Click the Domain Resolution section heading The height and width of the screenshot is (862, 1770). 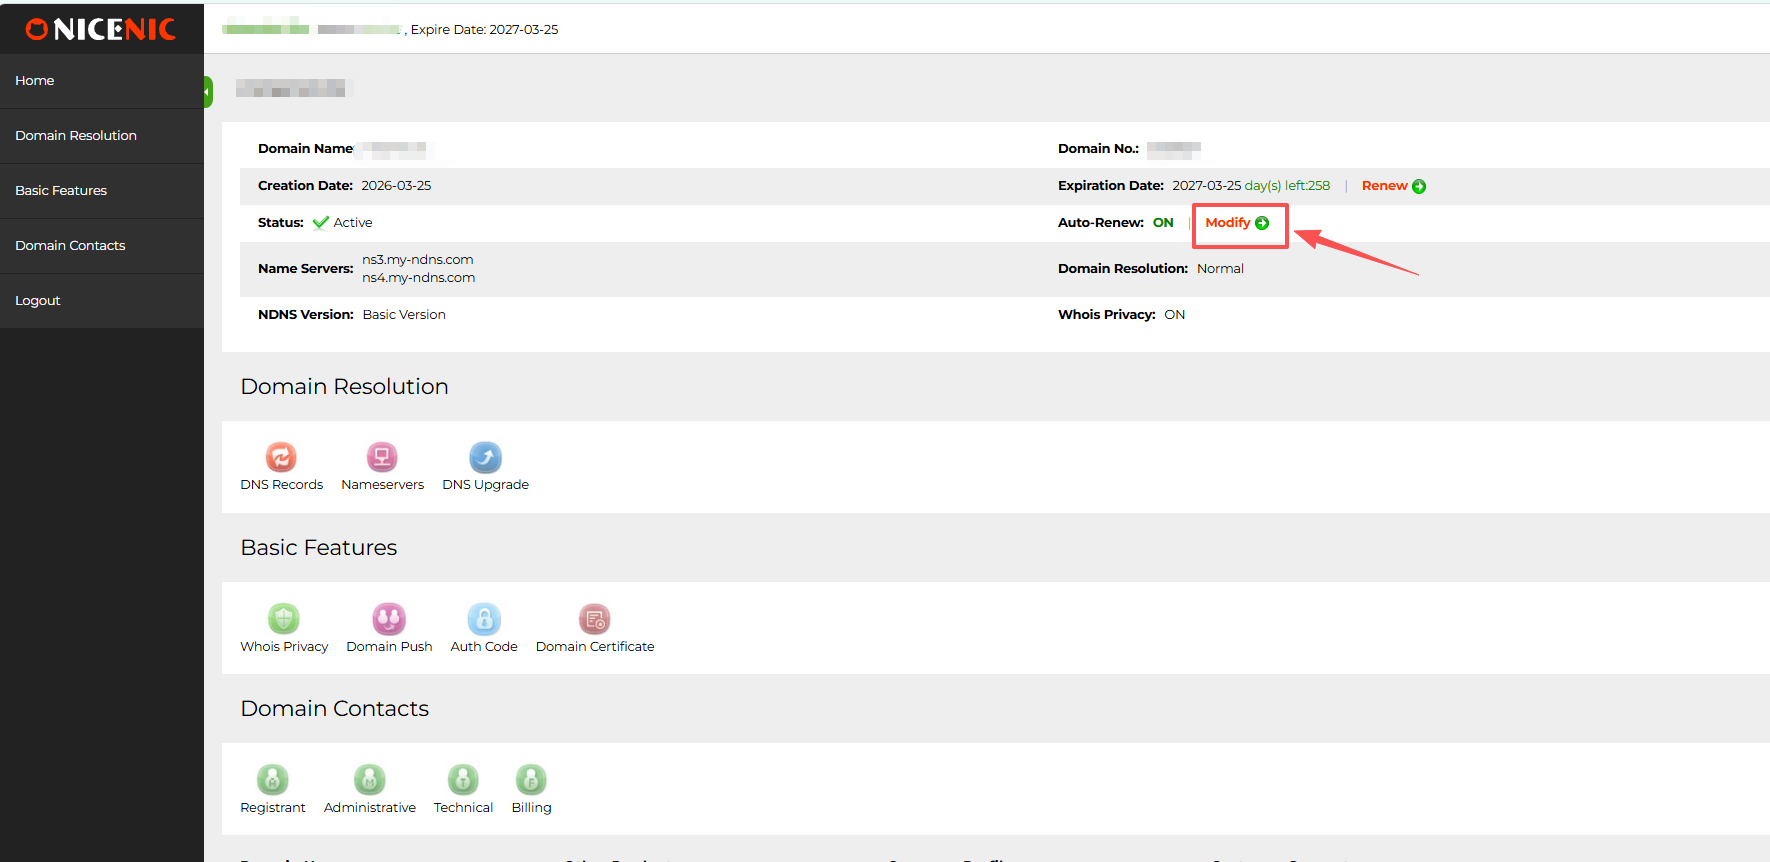tap(344, 387)
